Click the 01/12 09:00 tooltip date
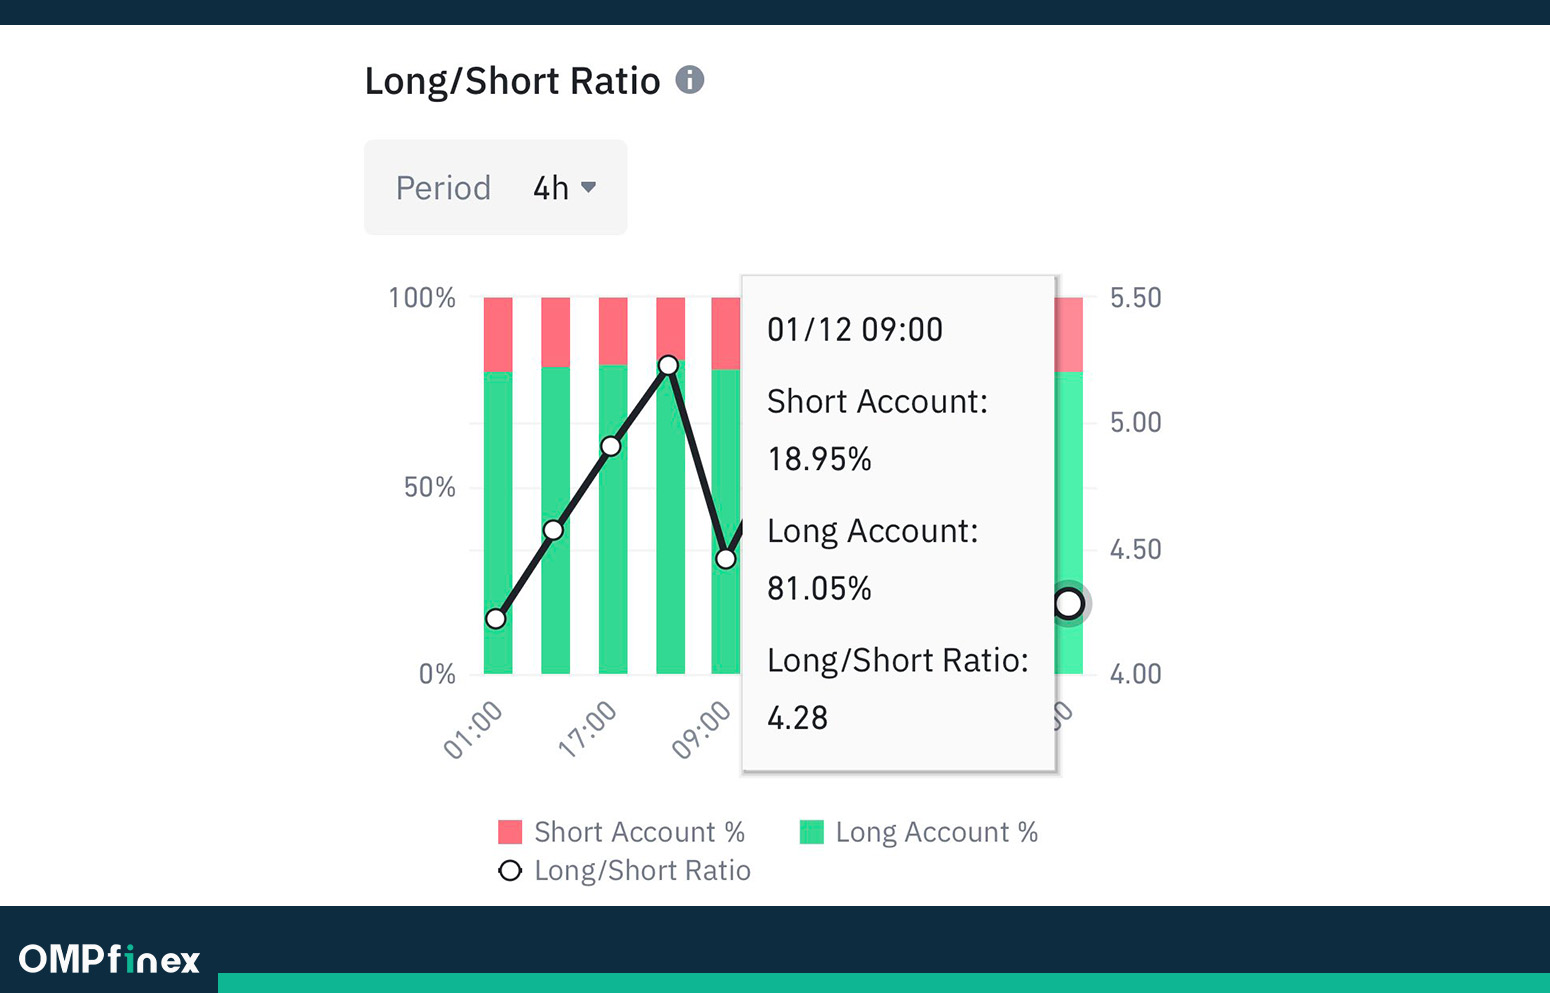The height and width of the screenshot is (993, 1550). coord(855,330)
